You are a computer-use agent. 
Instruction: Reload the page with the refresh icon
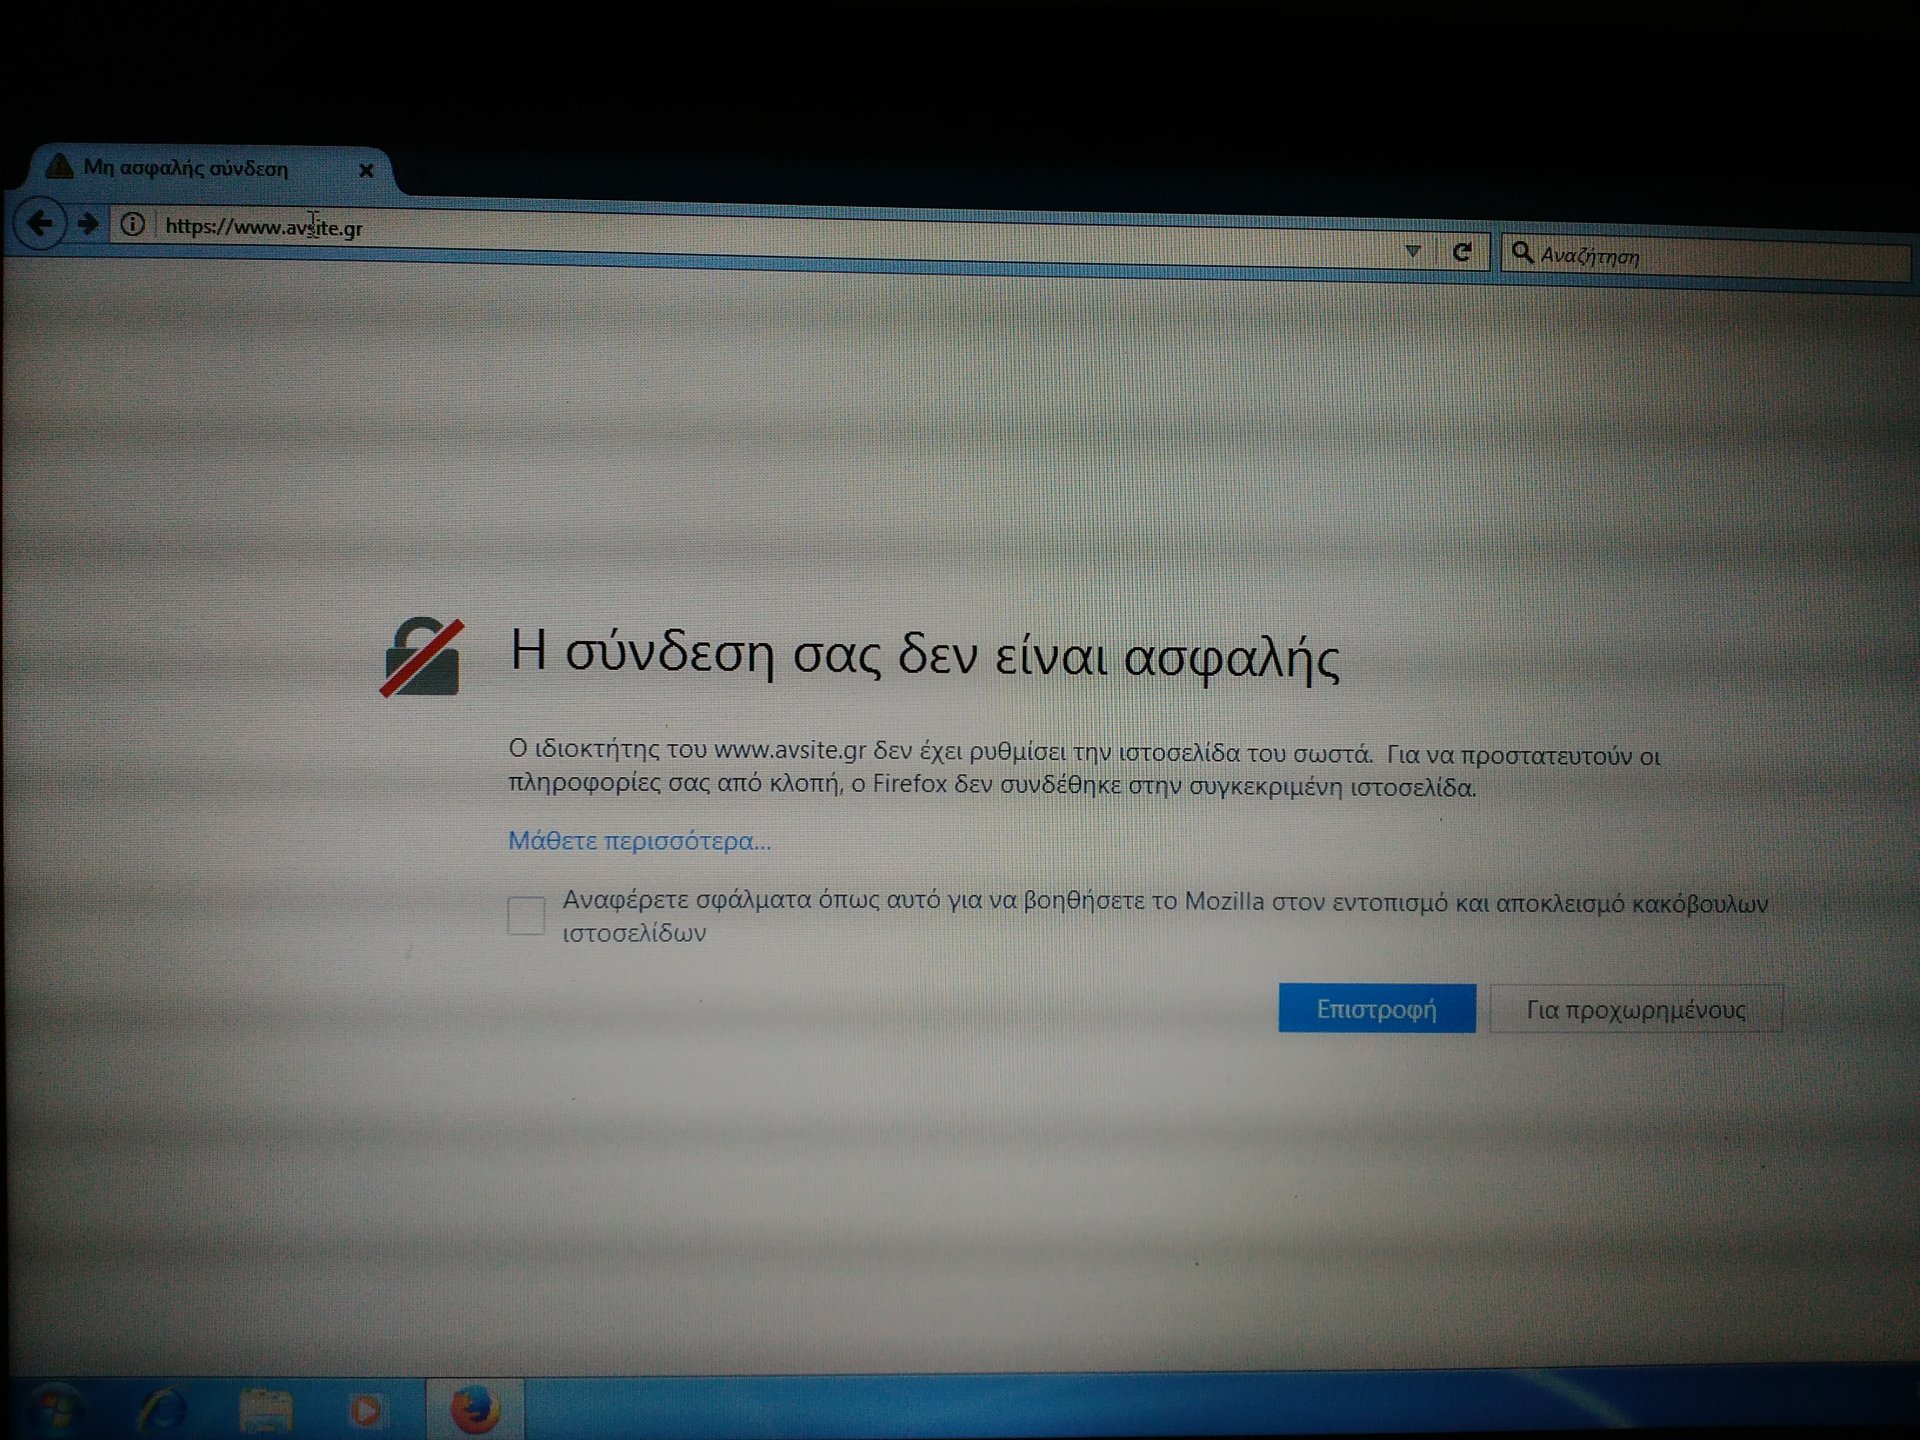pos(1462,252)
